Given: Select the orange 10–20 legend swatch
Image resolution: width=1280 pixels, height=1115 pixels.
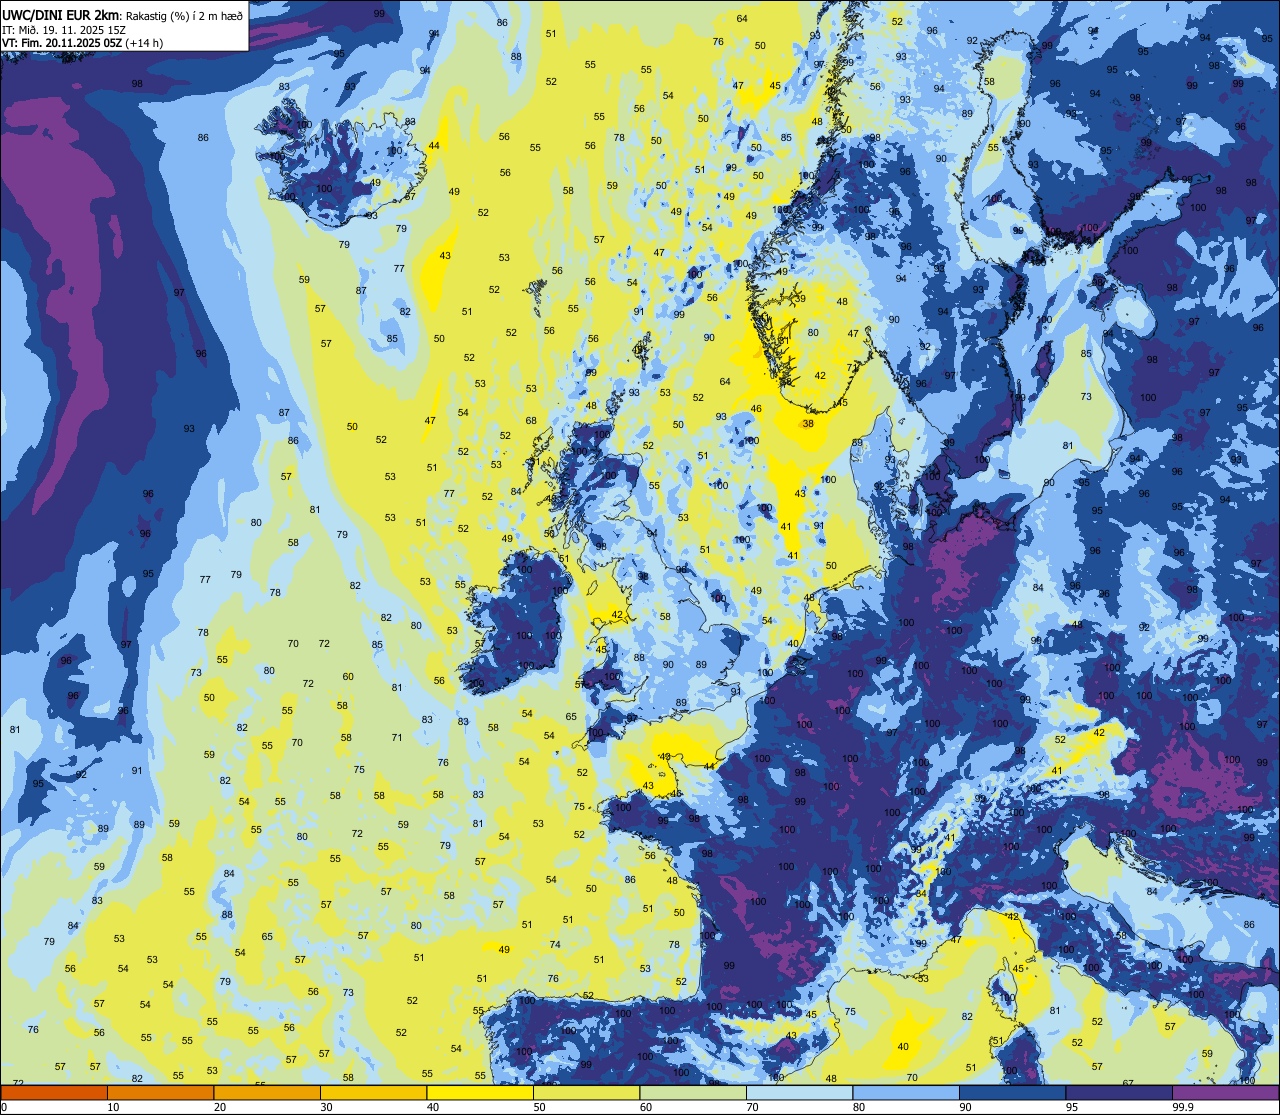Looking at the screenshot, I should tap(160, 1092).
